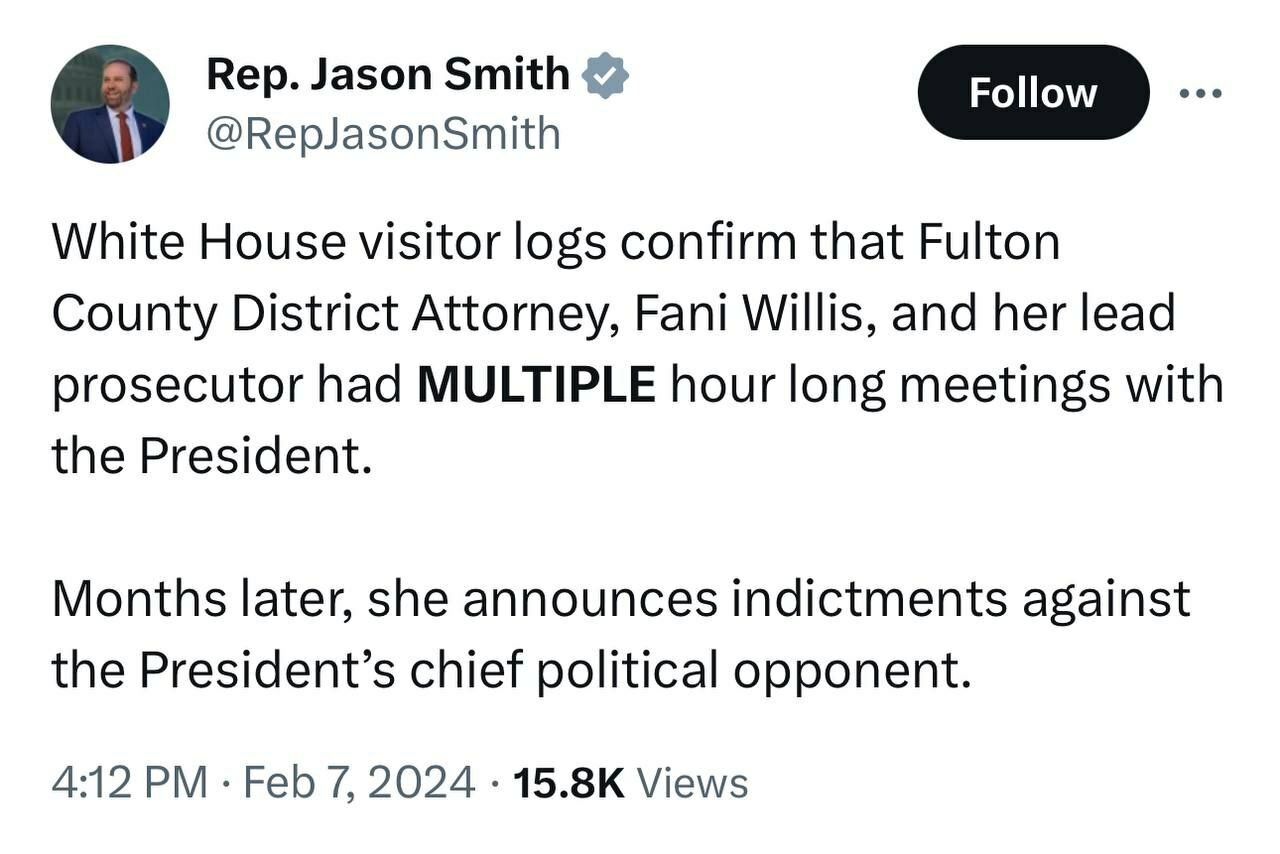Open the @RepJasonSmith handle link
Viewport: 1280px width, 854px height.
(383, 133)
